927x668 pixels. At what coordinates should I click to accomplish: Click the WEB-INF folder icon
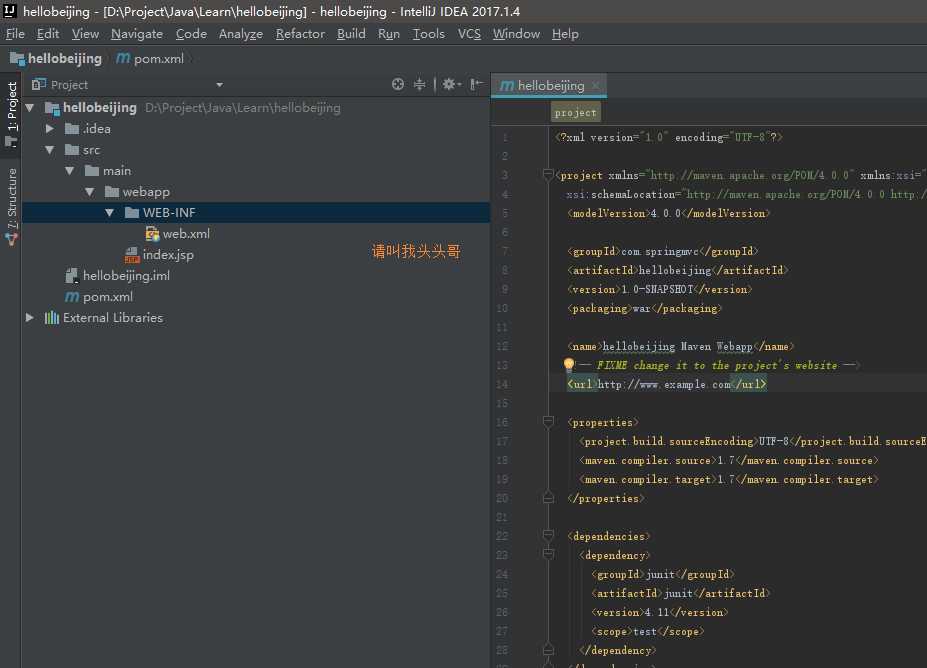click(x=132, y=213)
